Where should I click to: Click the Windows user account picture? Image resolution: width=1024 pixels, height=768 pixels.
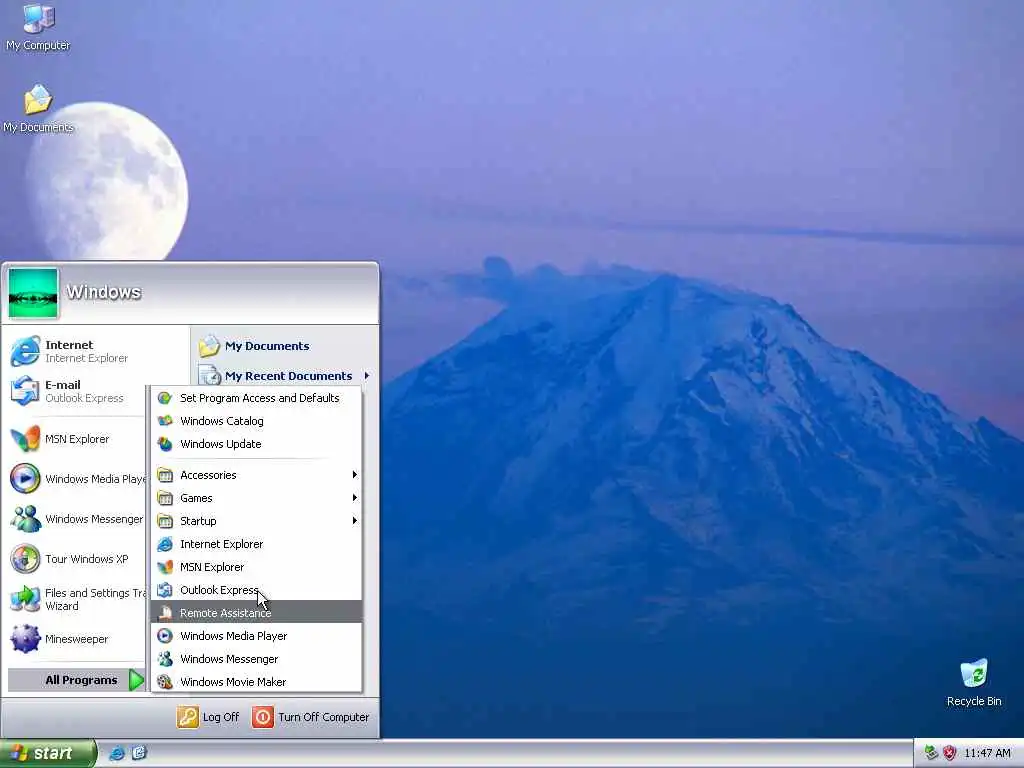click(x=33, y=293)
